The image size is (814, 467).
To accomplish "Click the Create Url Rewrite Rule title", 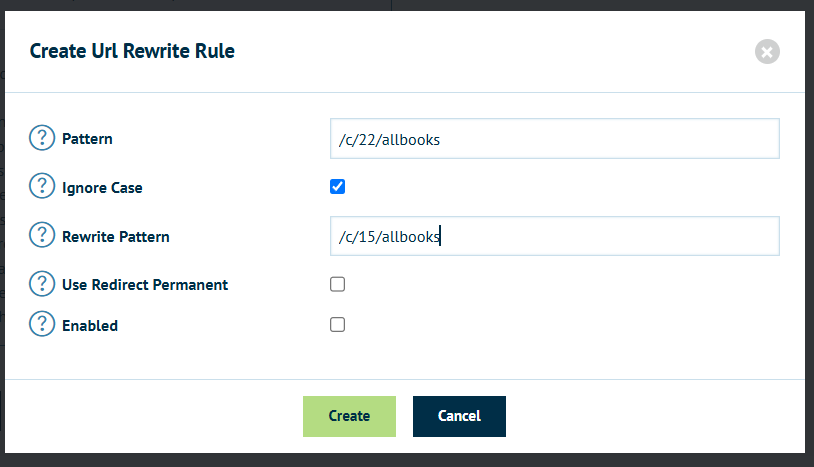I will tap(132, 51).
